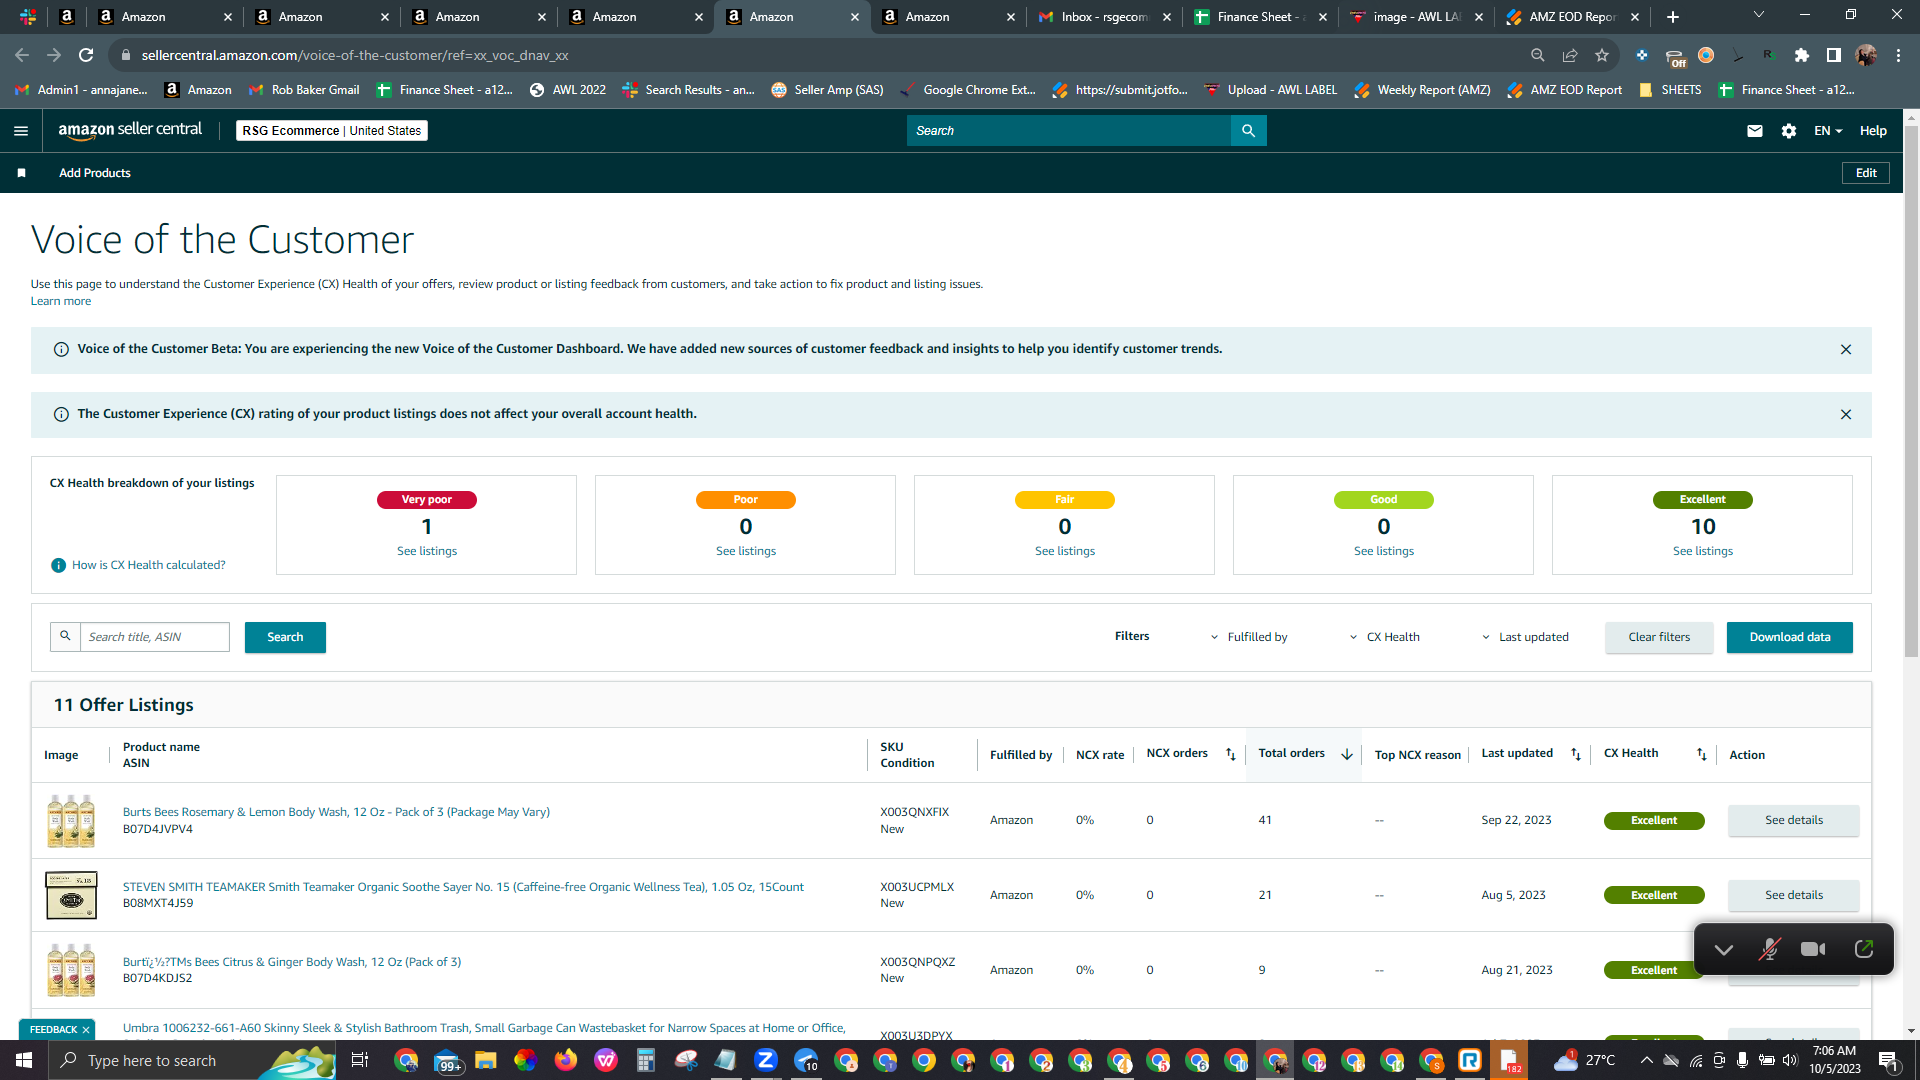Click the bookmark icon beside Add Products

(21, 173)
